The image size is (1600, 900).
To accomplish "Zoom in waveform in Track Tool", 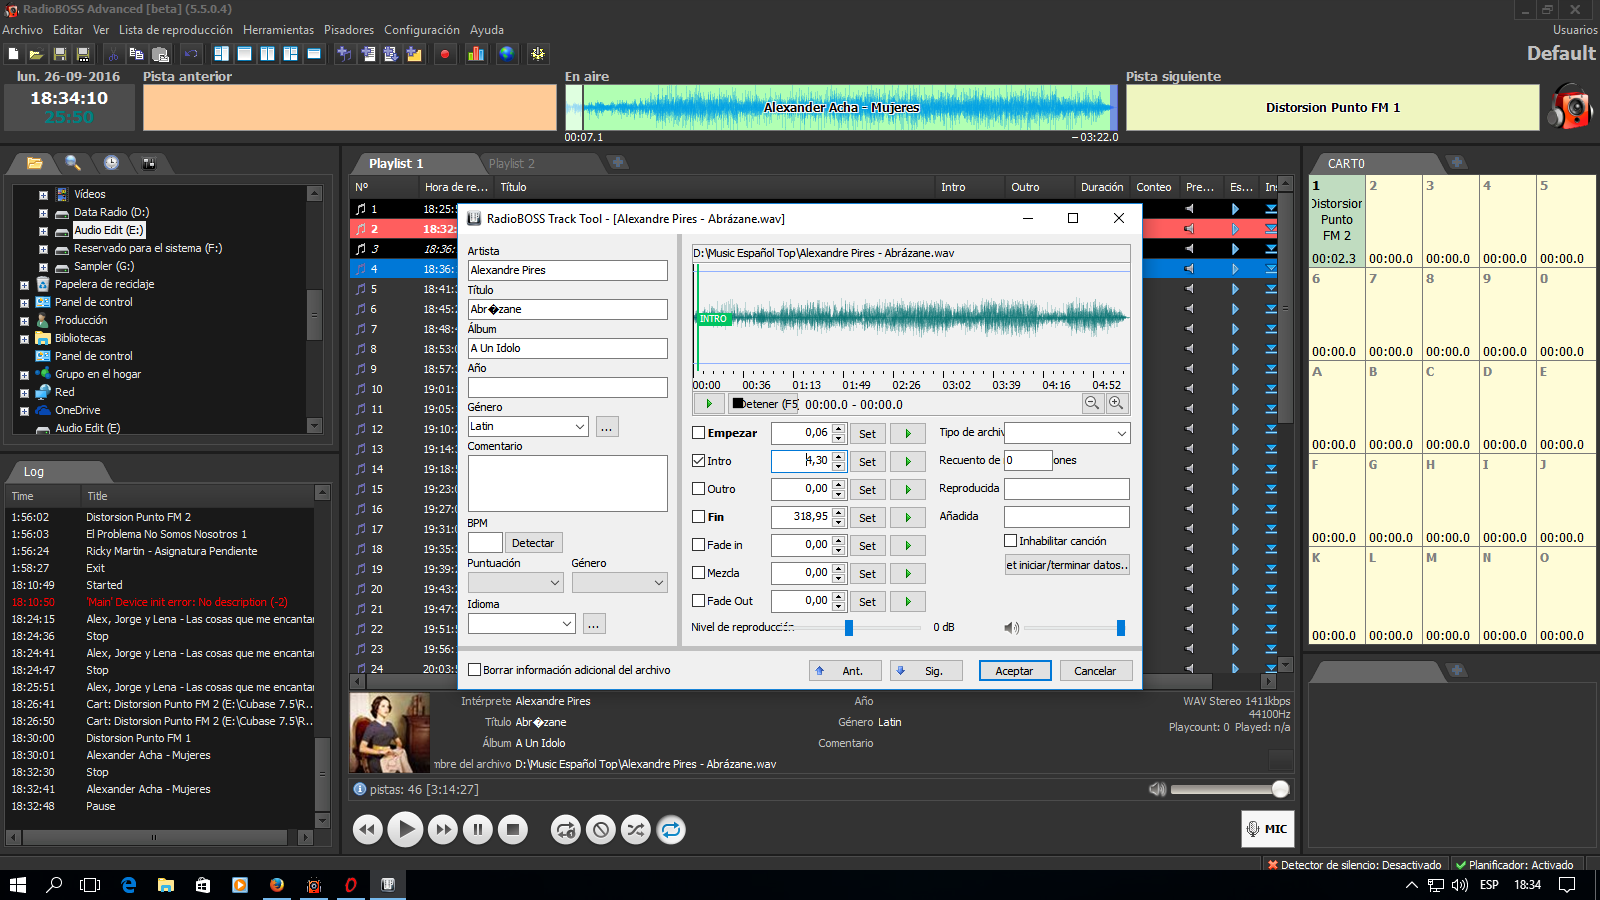I will tap(1116, 403).
